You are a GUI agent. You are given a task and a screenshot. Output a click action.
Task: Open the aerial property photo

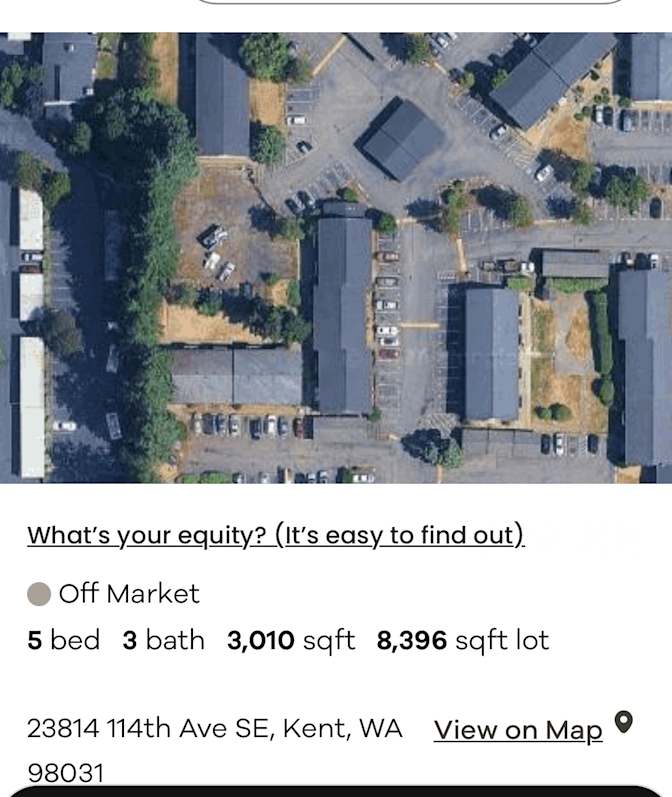click(336, 258)
